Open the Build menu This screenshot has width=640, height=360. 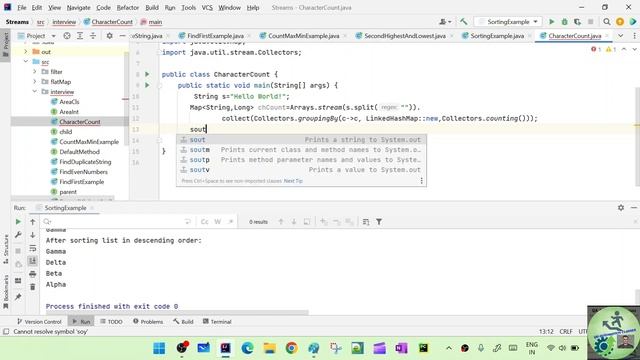(152, 7)
